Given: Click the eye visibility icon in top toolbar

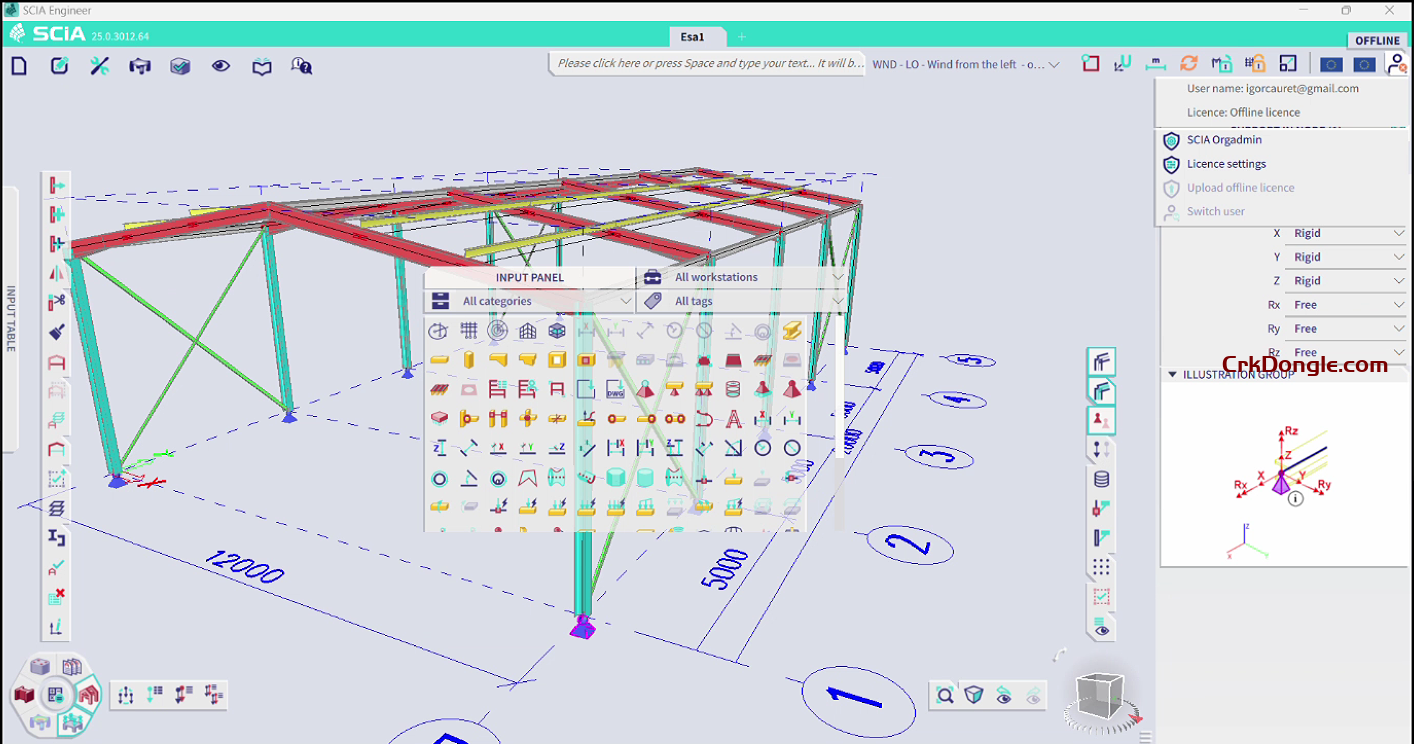Looking at the screenshot, I should [221, 65].
